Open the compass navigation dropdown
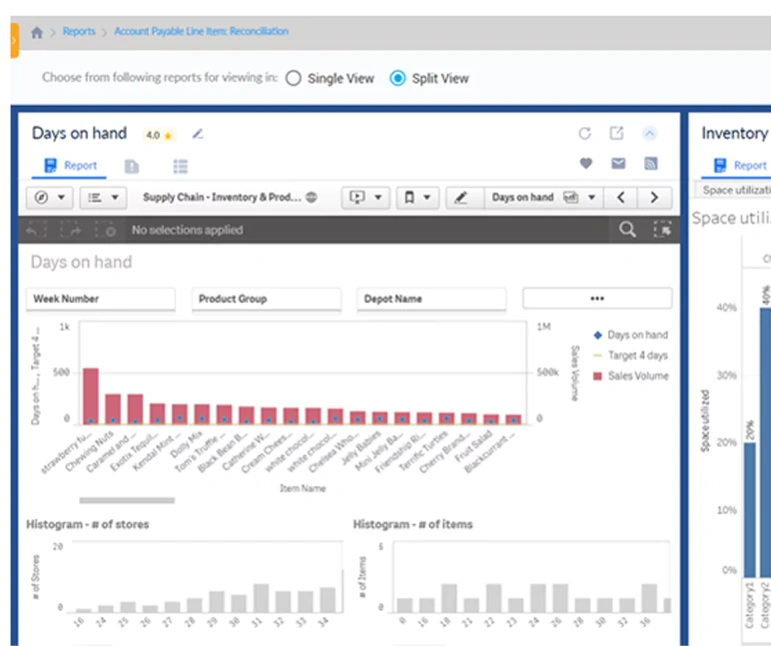 point(49,198)
